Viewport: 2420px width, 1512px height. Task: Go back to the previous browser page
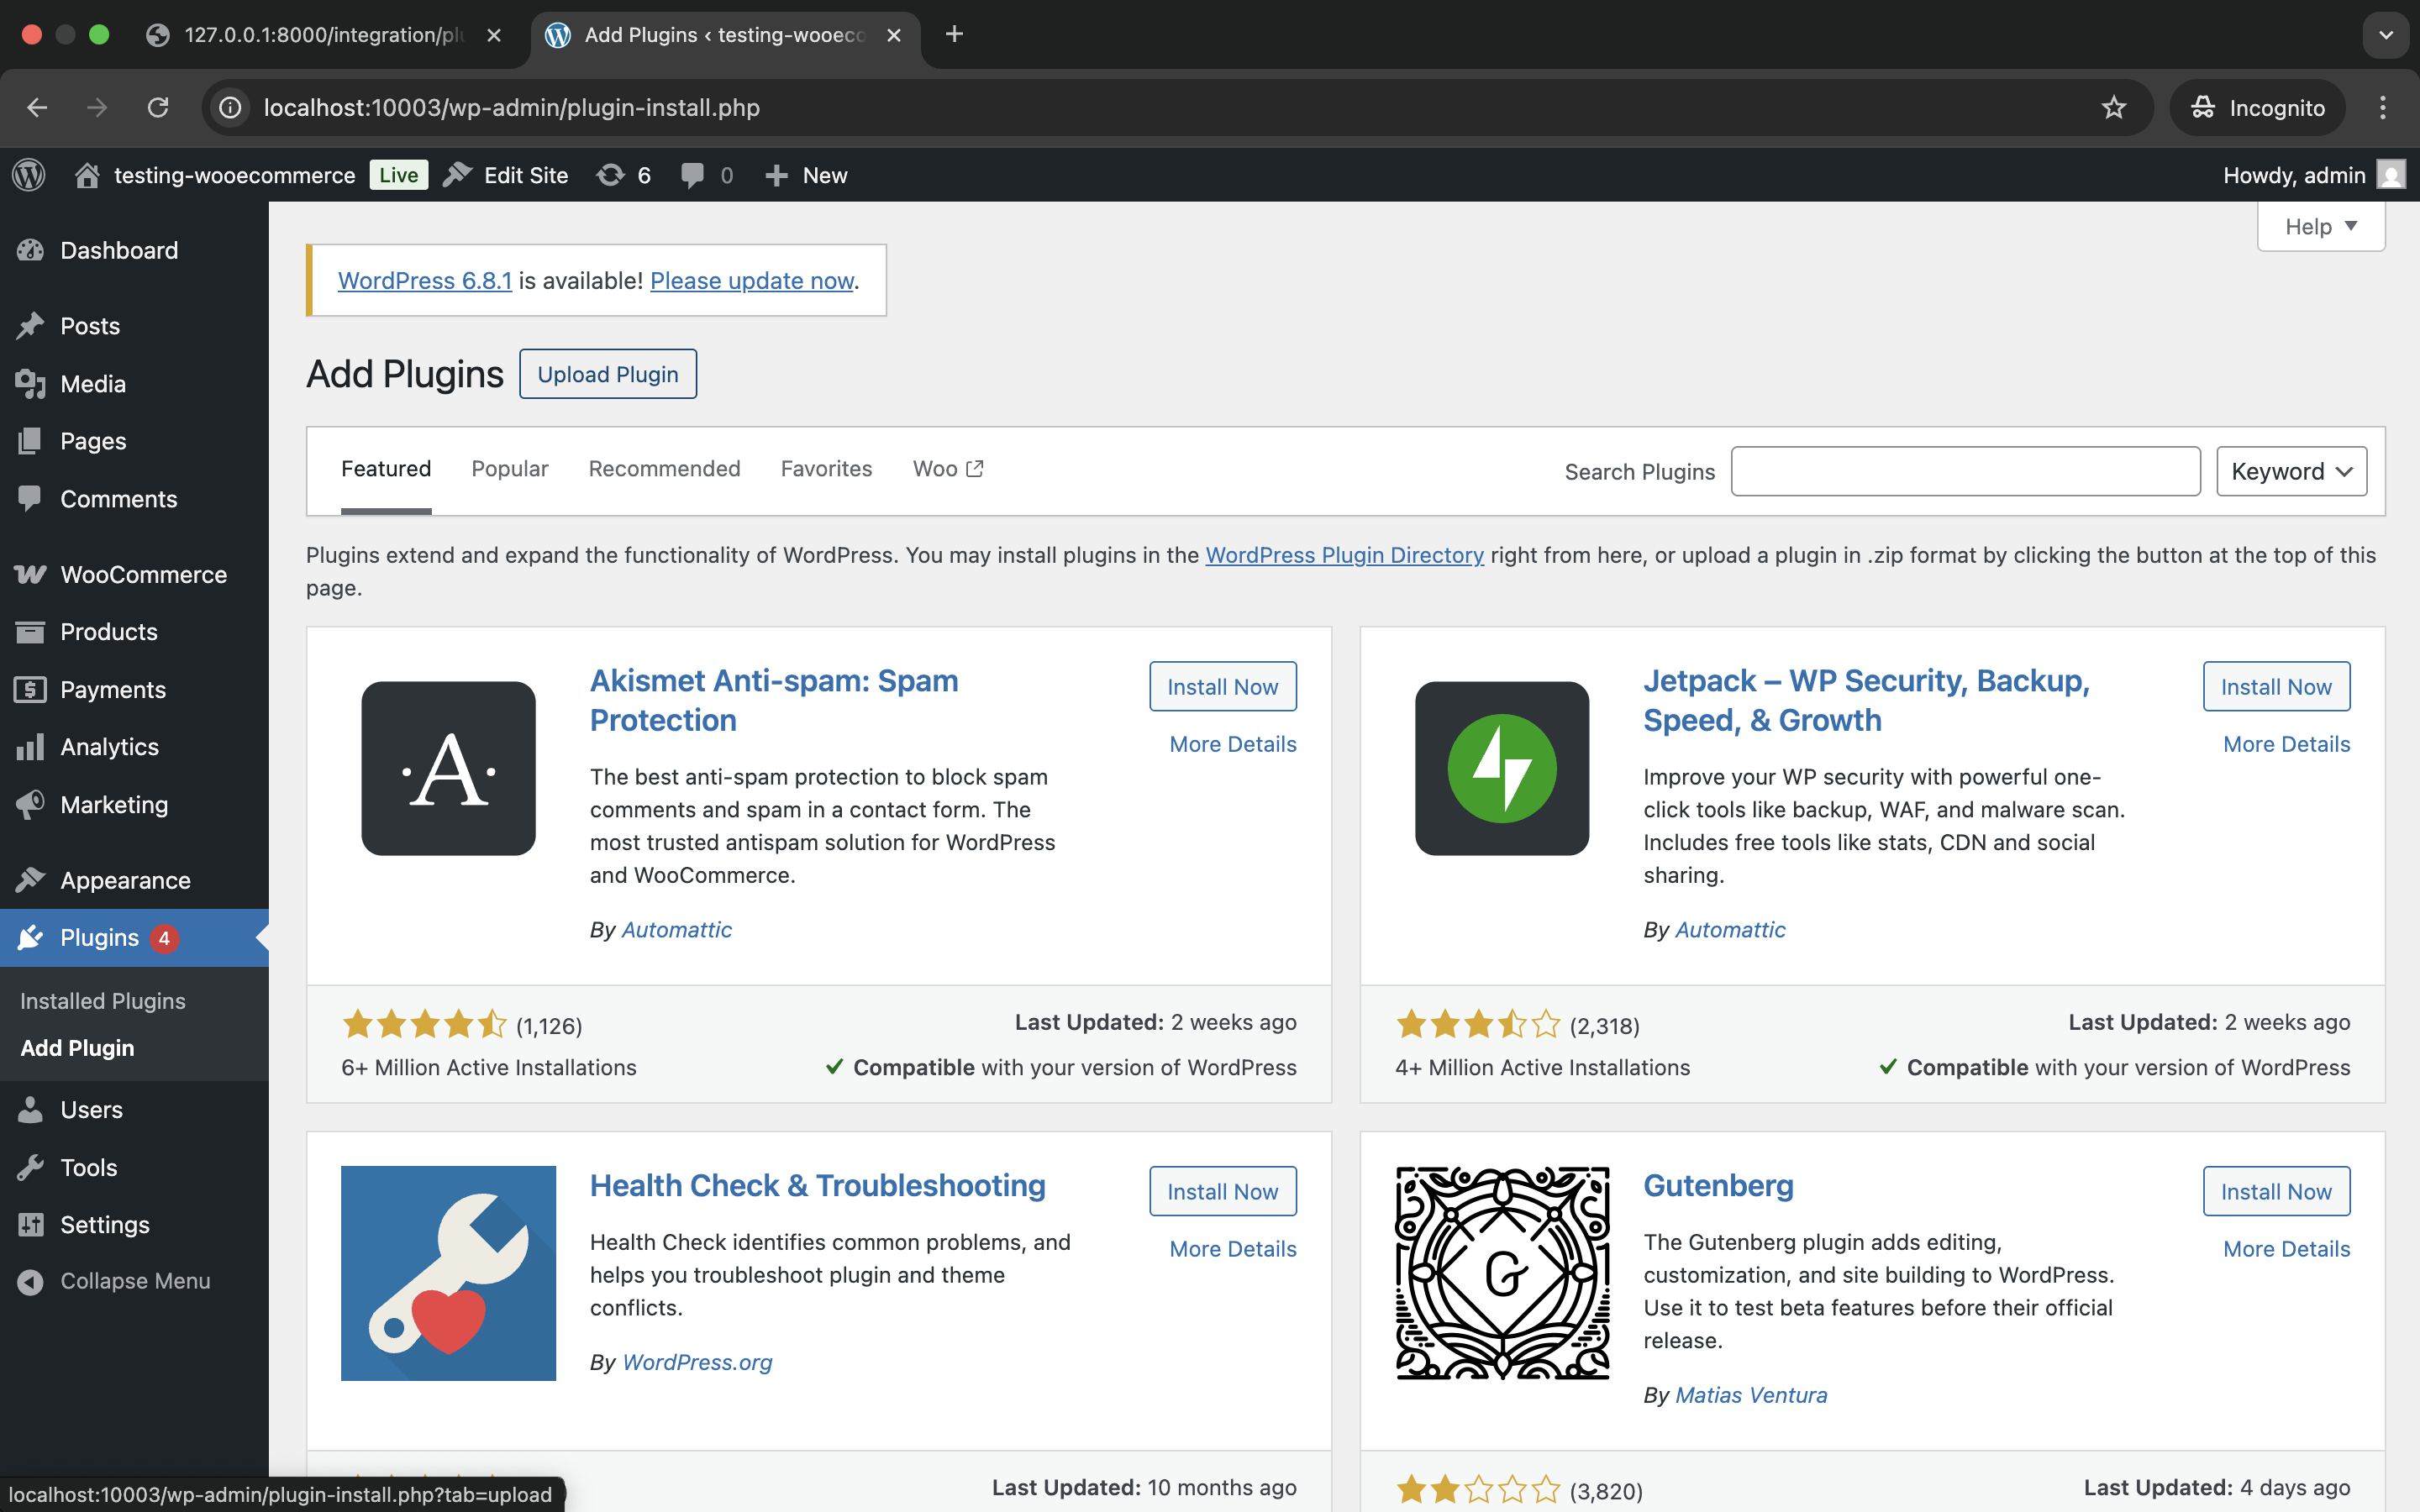click(x=37, y=107)
